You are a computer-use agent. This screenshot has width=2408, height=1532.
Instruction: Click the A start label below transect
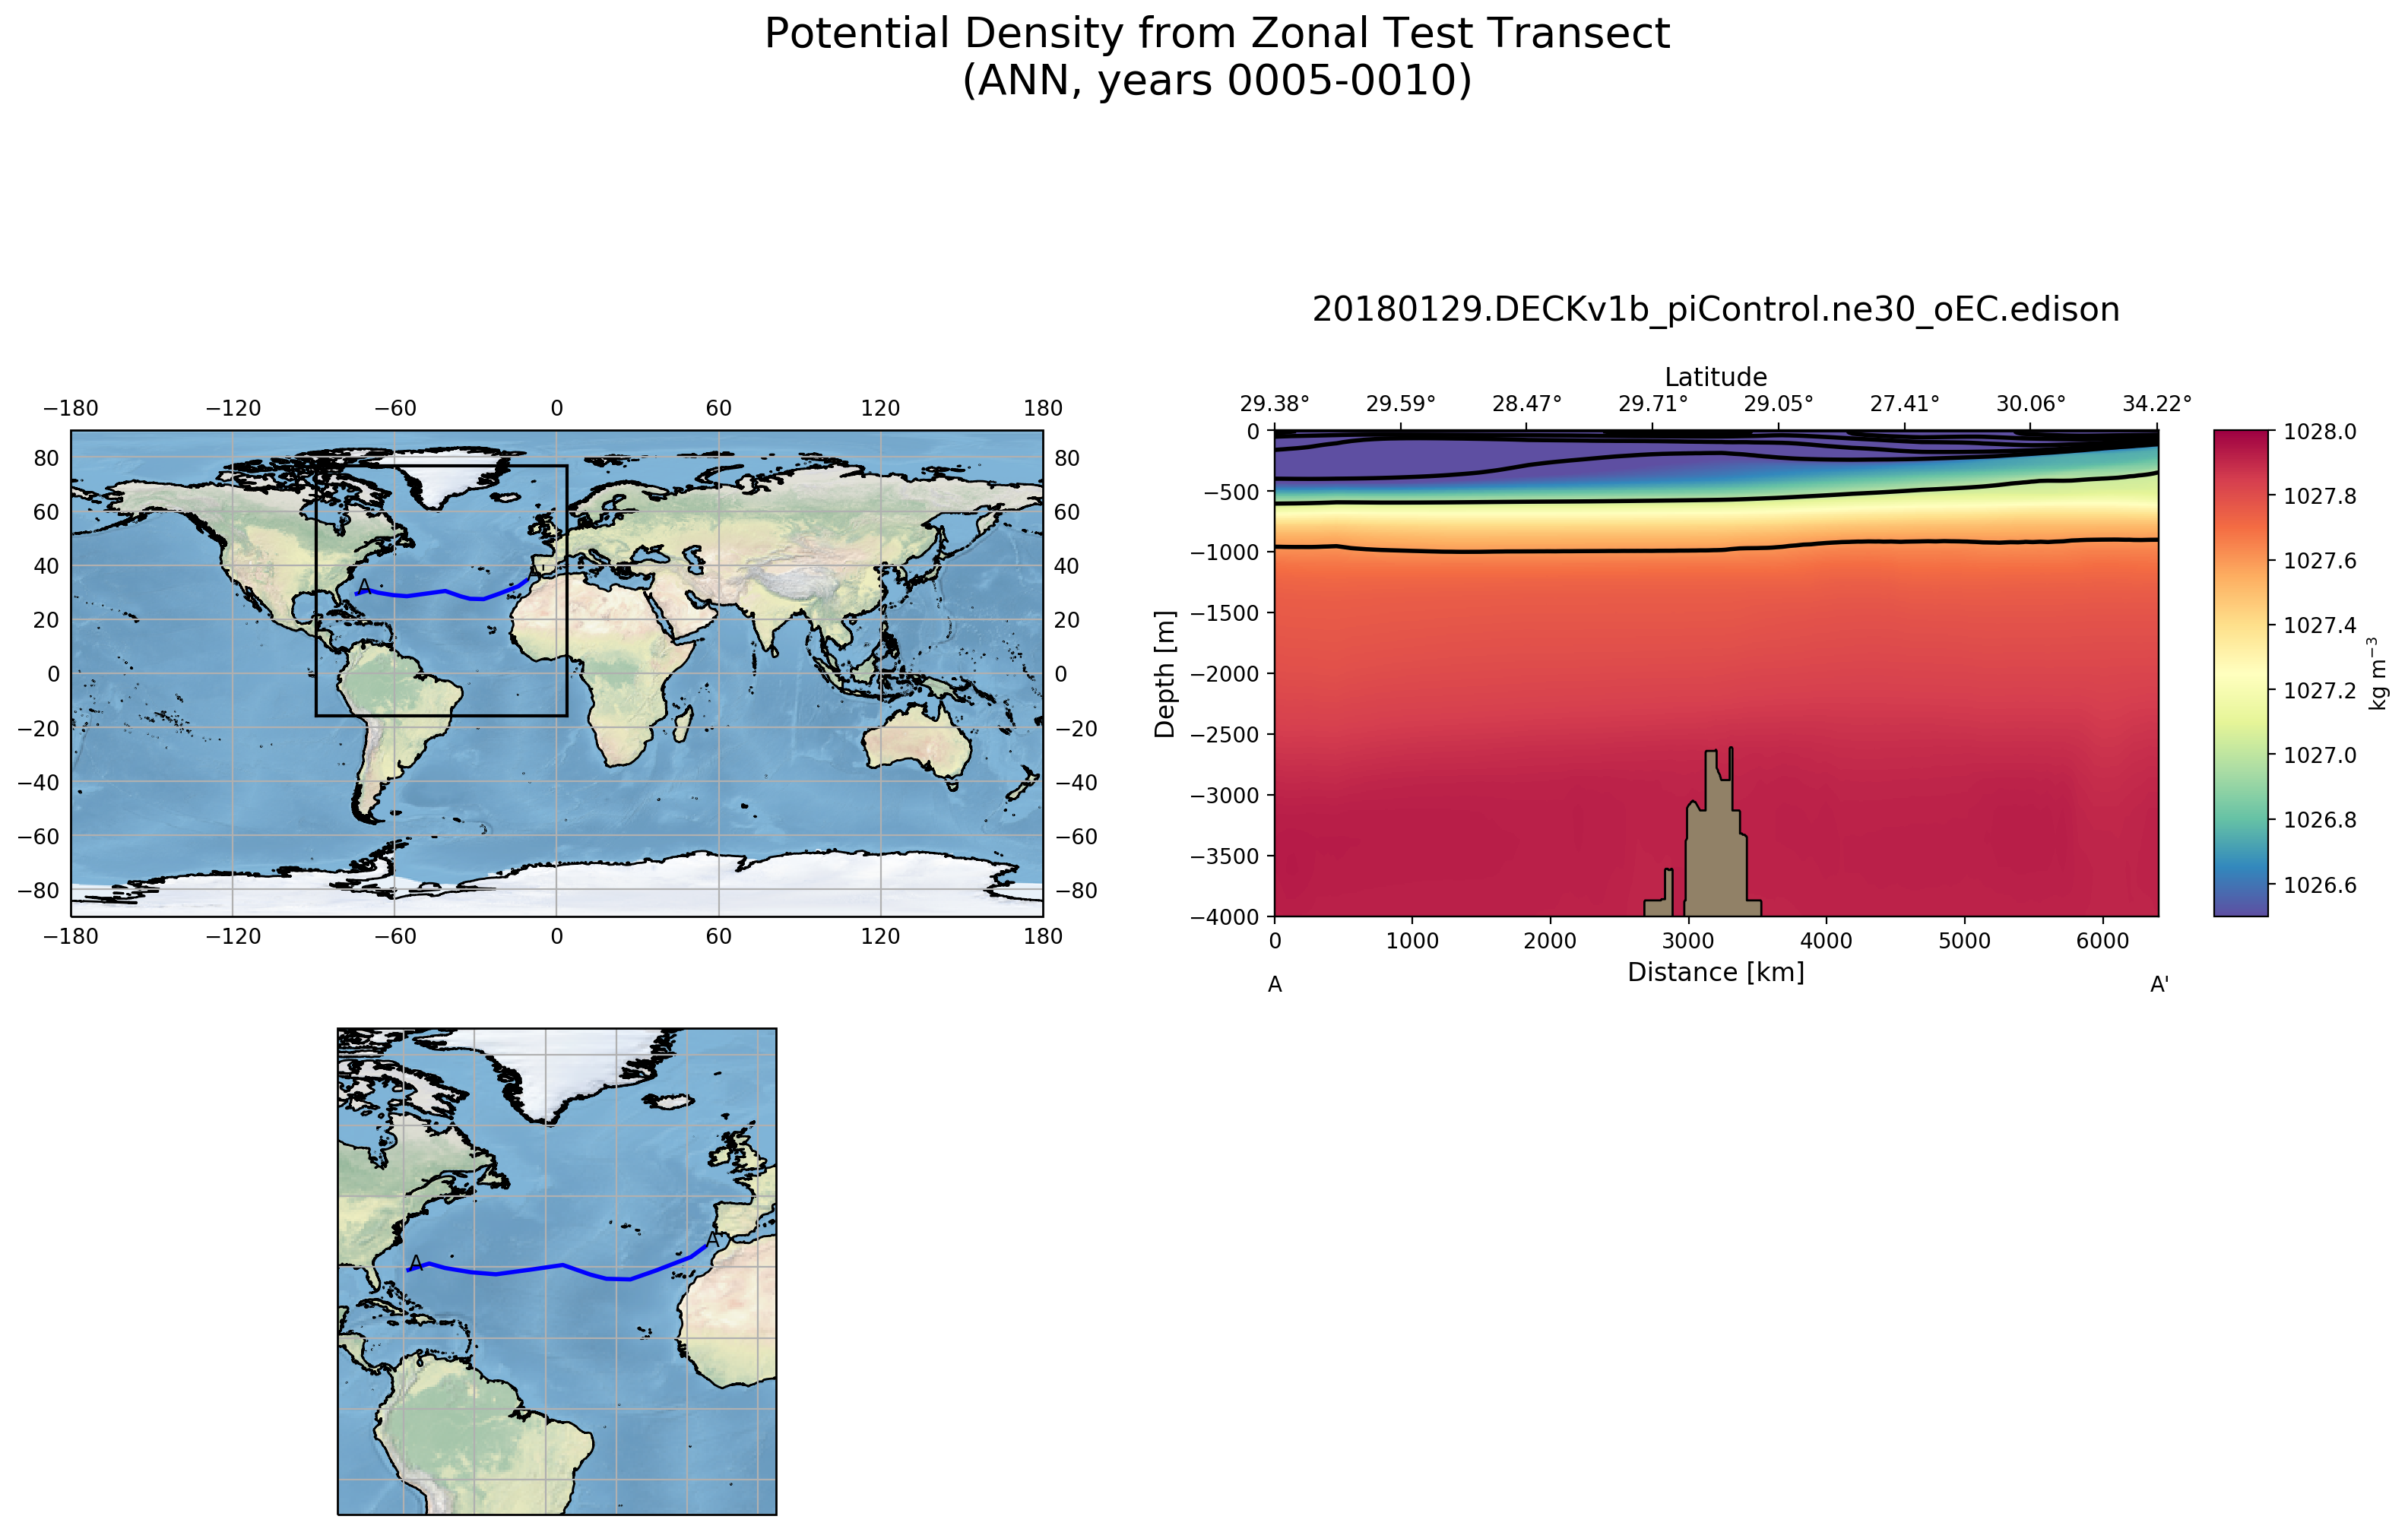click(x=1275, y=985)
